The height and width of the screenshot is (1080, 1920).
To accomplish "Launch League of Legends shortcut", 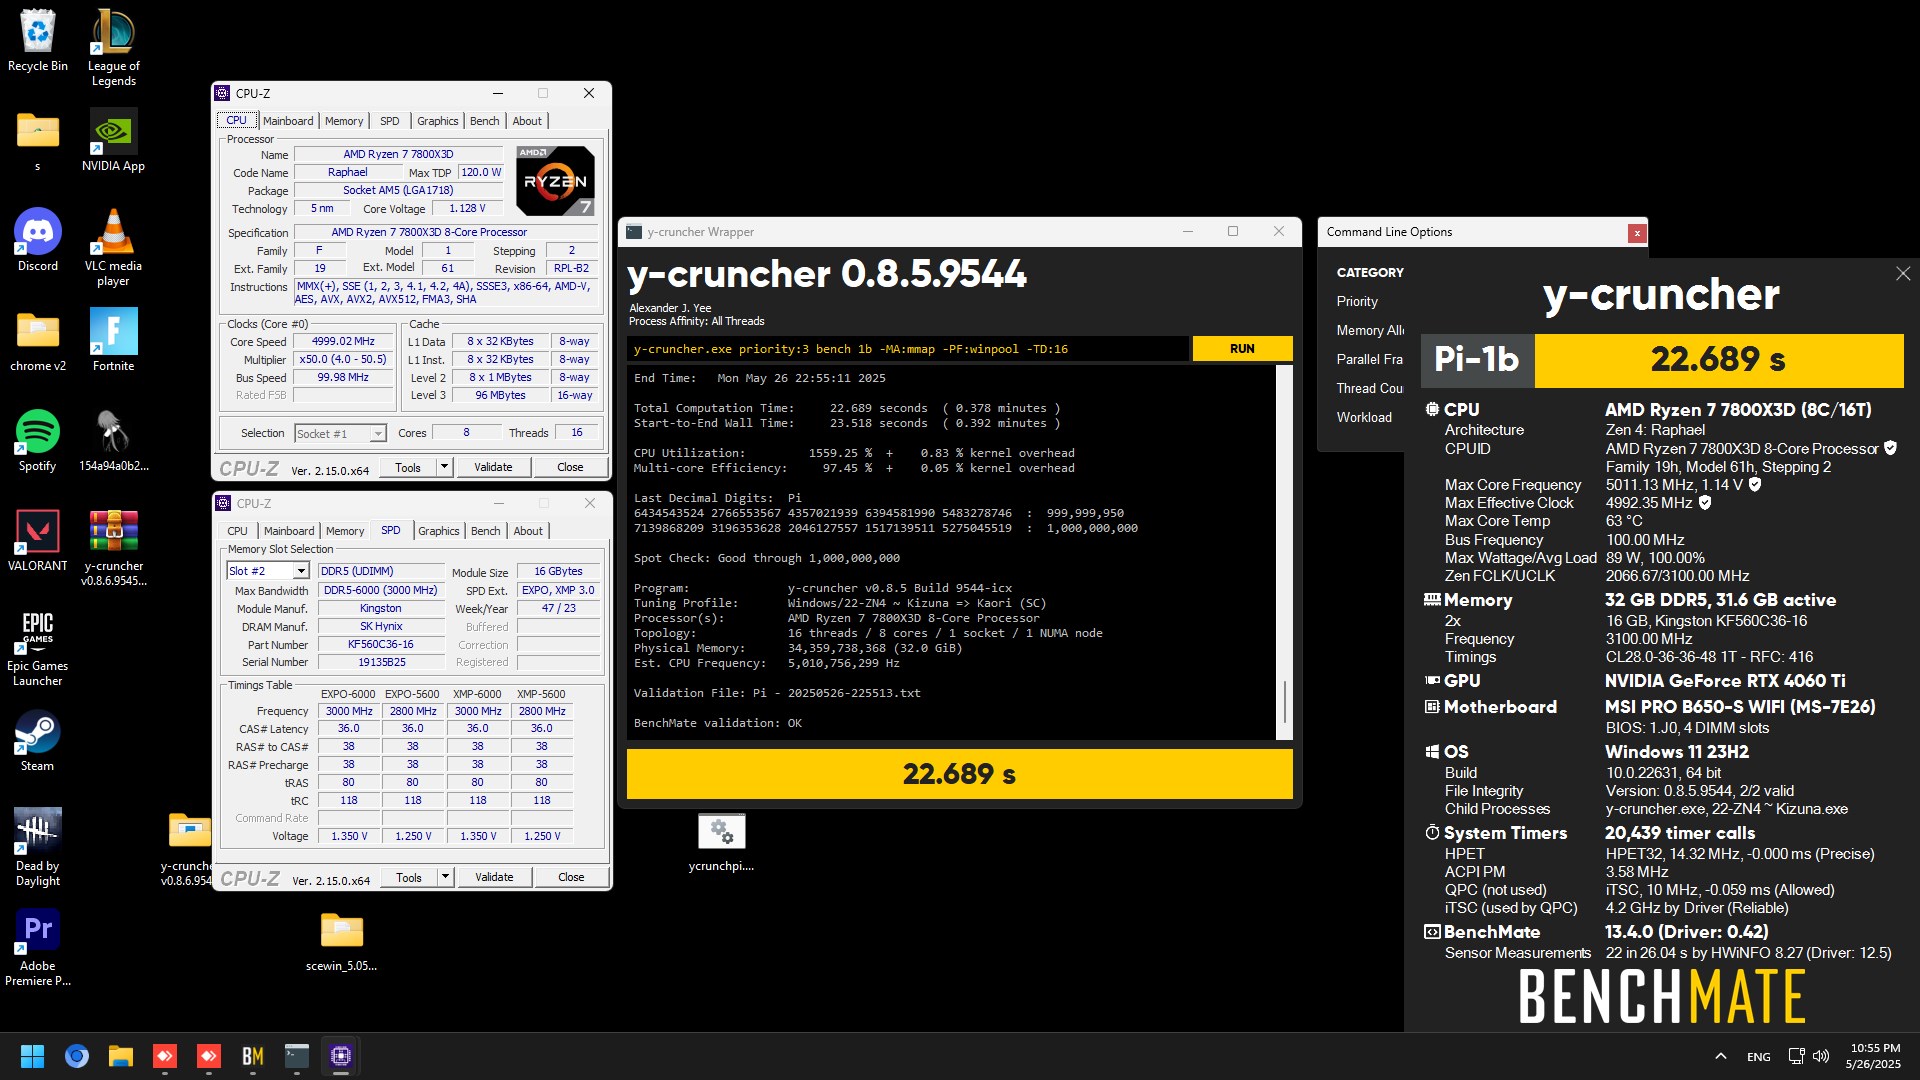I will coord(113,48).
